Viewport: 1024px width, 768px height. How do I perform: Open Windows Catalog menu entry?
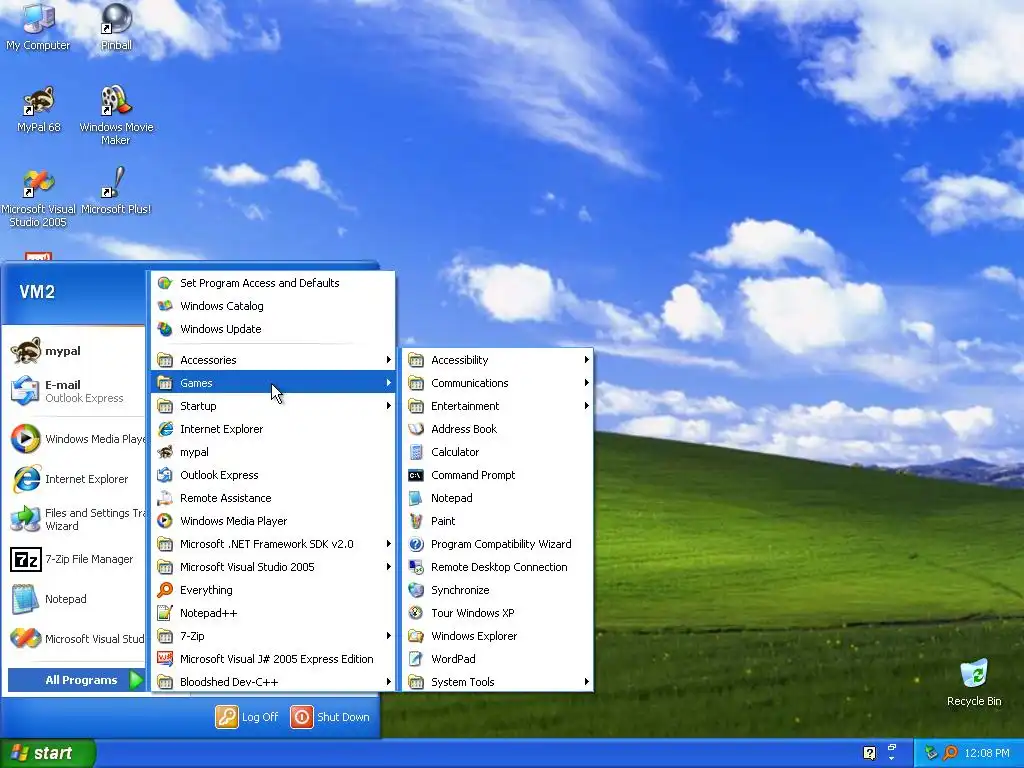(273, 306)
